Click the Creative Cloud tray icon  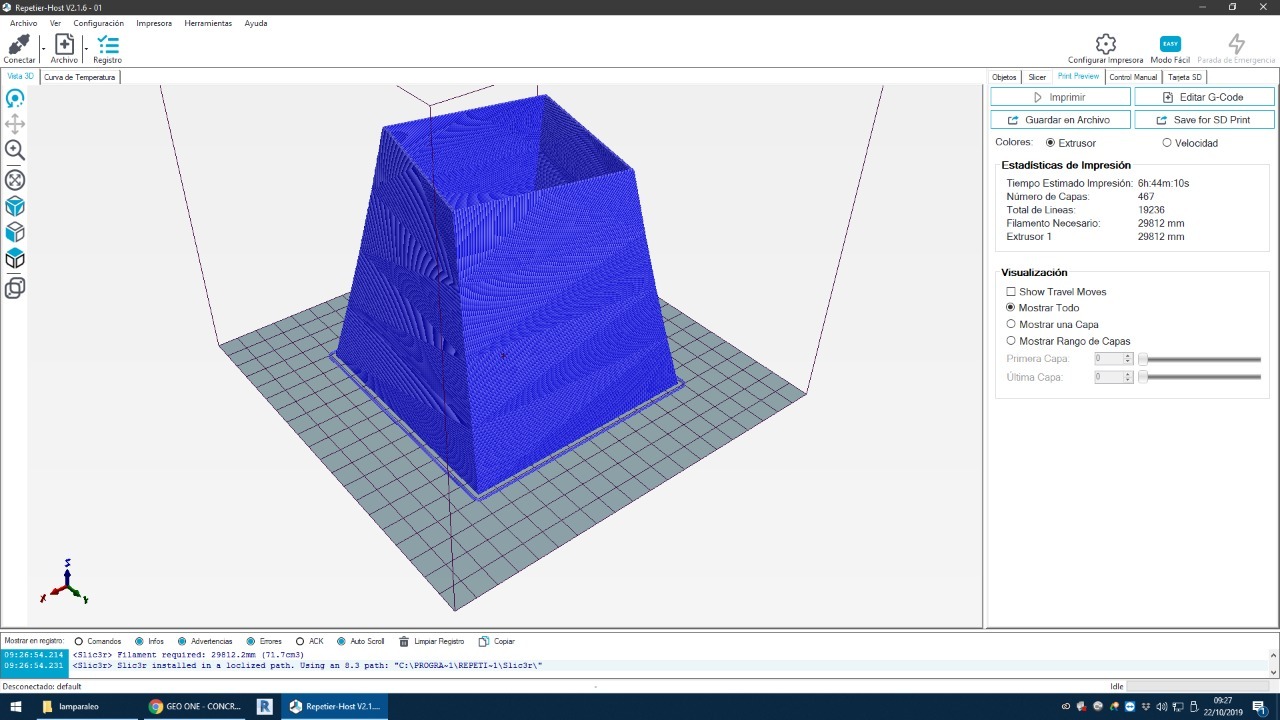tap(1065, 706)
